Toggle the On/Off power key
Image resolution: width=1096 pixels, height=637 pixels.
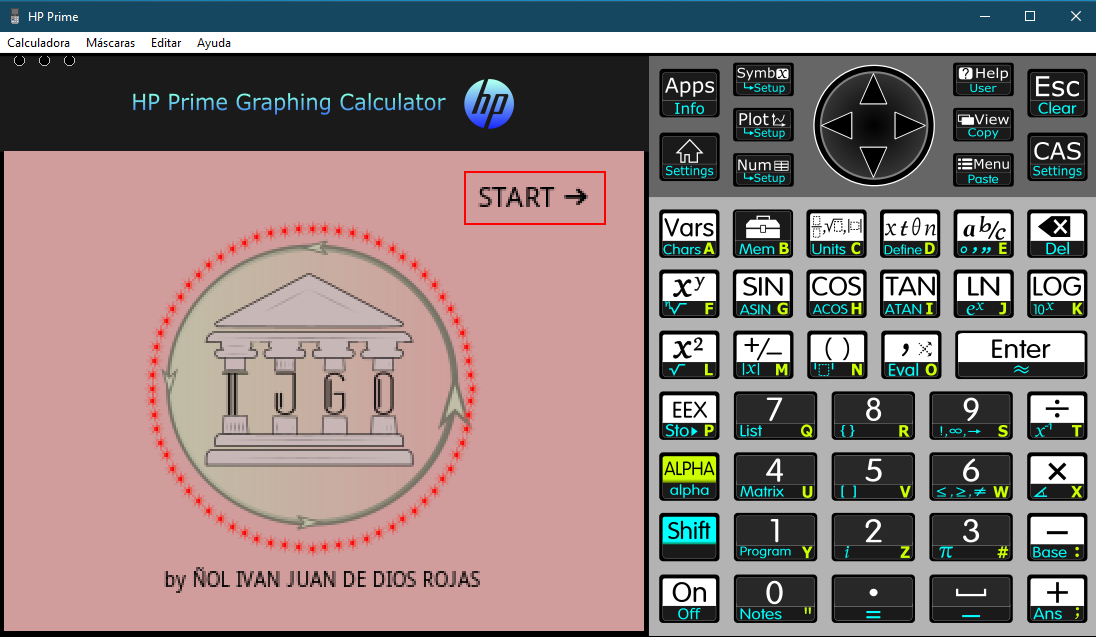point(689,599)
